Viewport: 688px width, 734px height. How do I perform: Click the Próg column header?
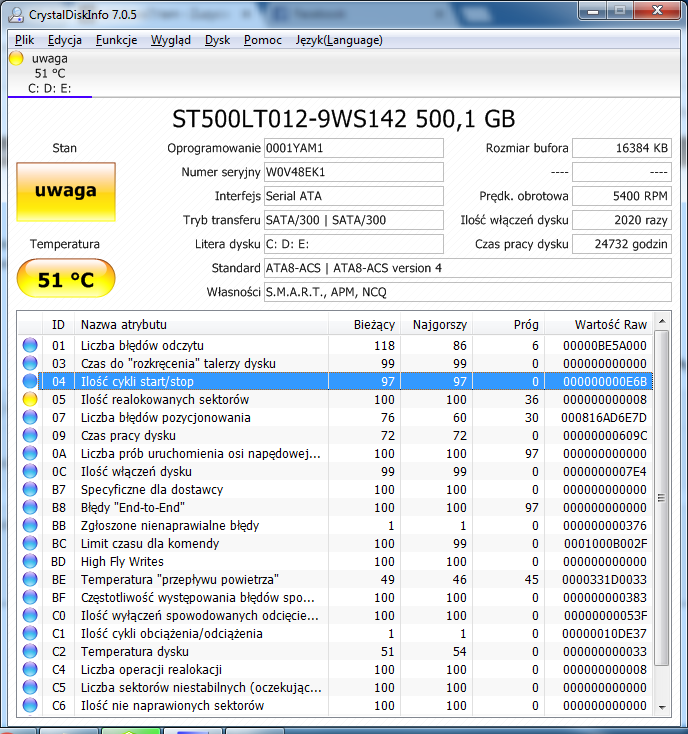click(508, 324)
